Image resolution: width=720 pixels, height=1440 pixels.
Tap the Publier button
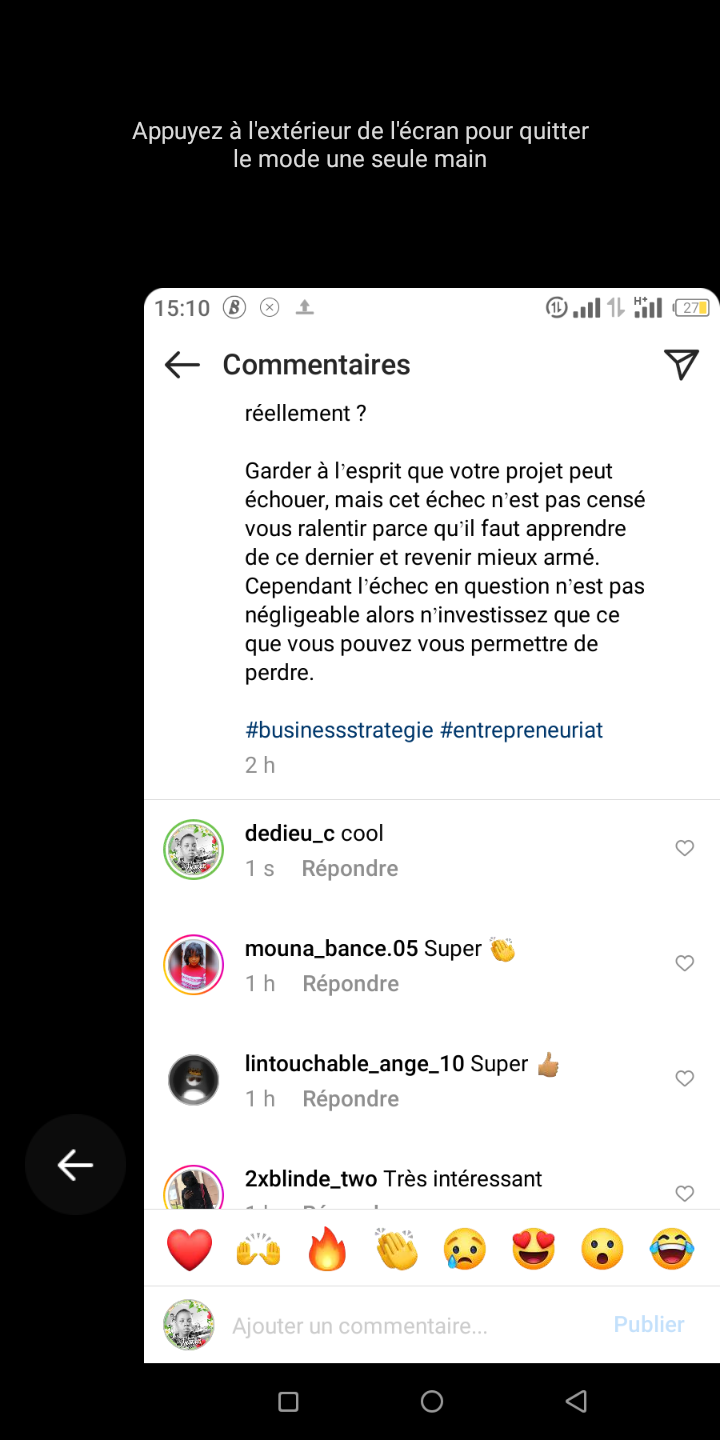(x=649, y=1325)
